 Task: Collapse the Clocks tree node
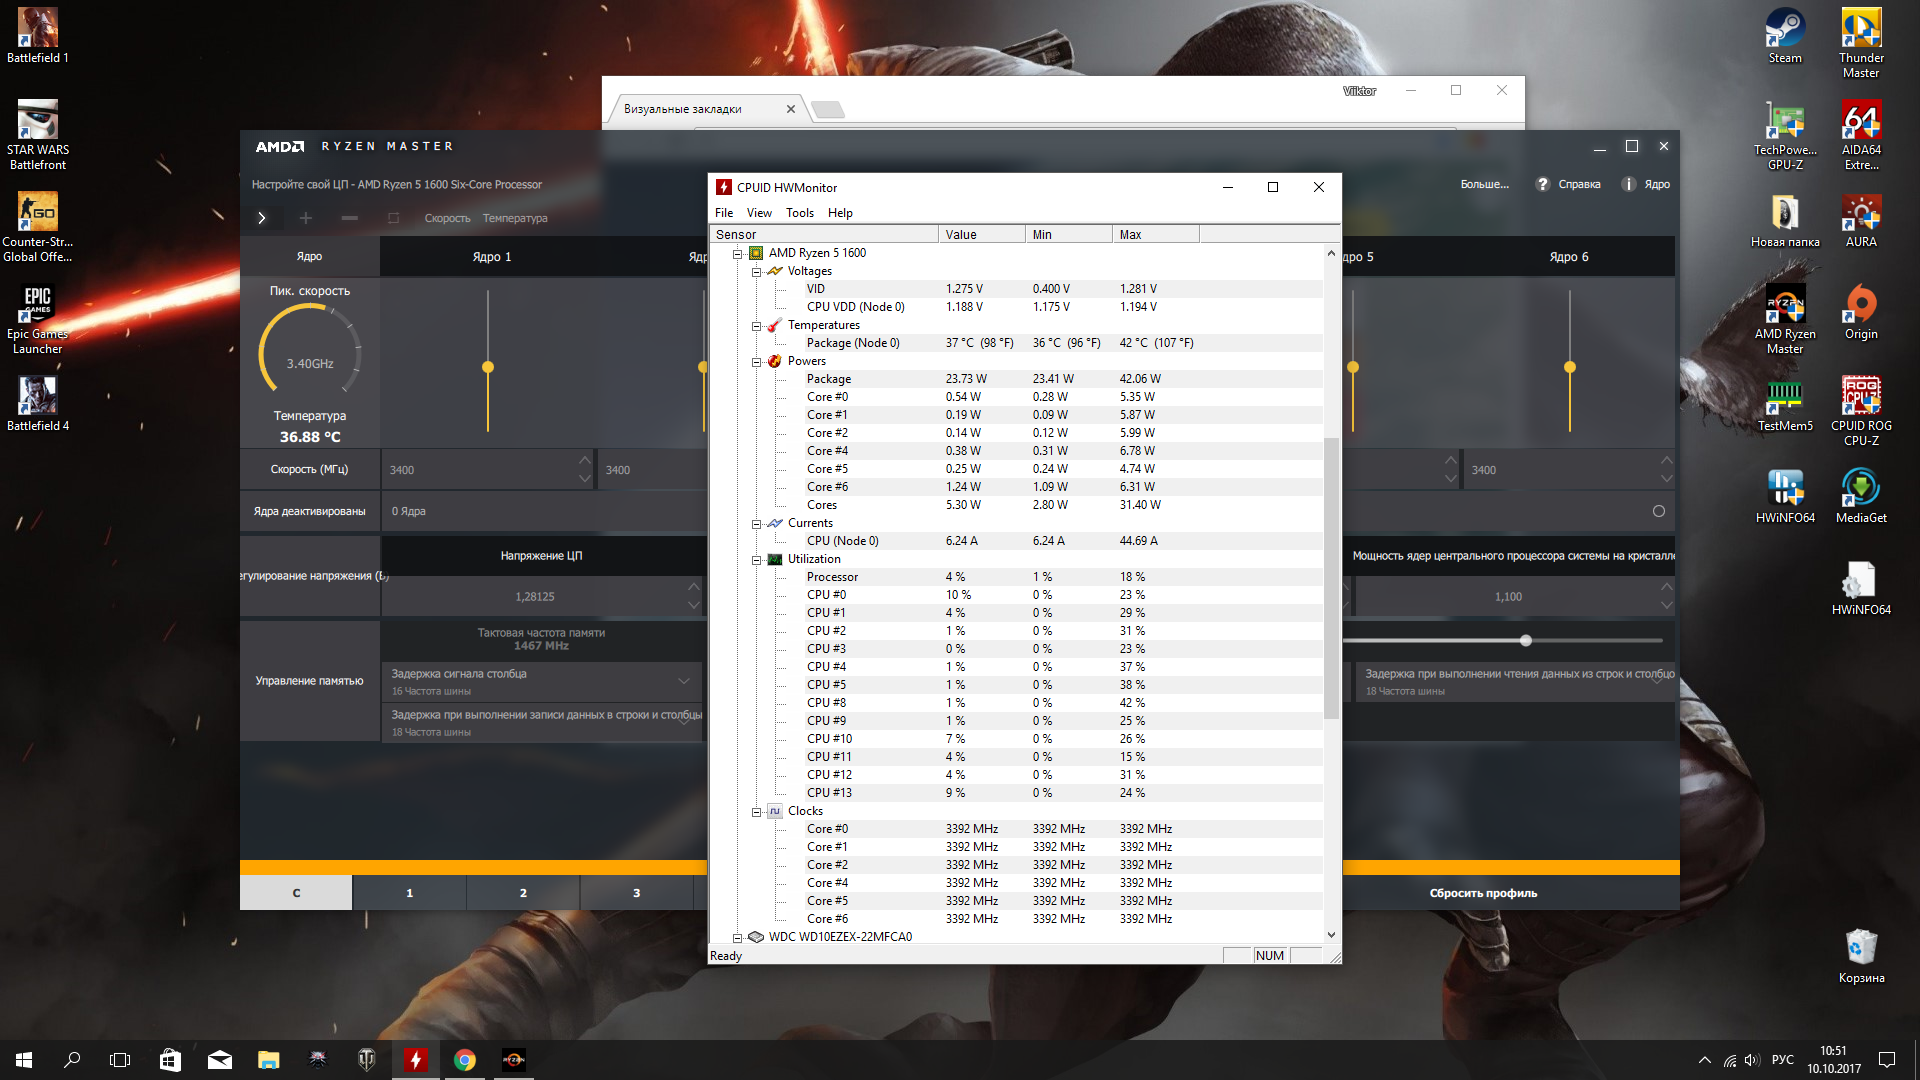pyautogui.click(x=757, y=812)
